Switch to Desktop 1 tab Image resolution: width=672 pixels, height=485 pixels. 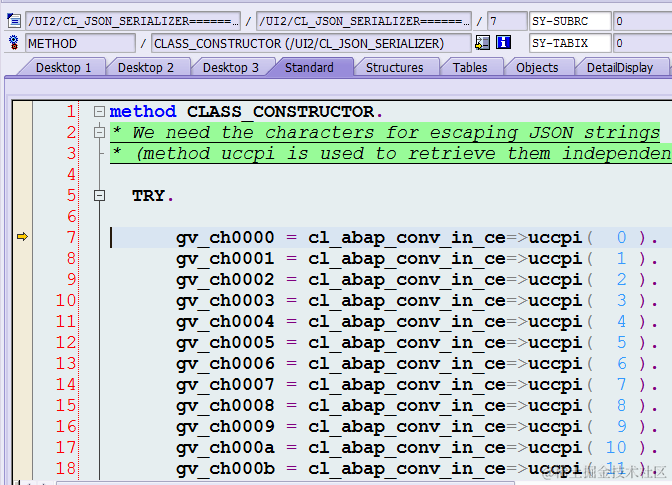(x=63, y=67)
